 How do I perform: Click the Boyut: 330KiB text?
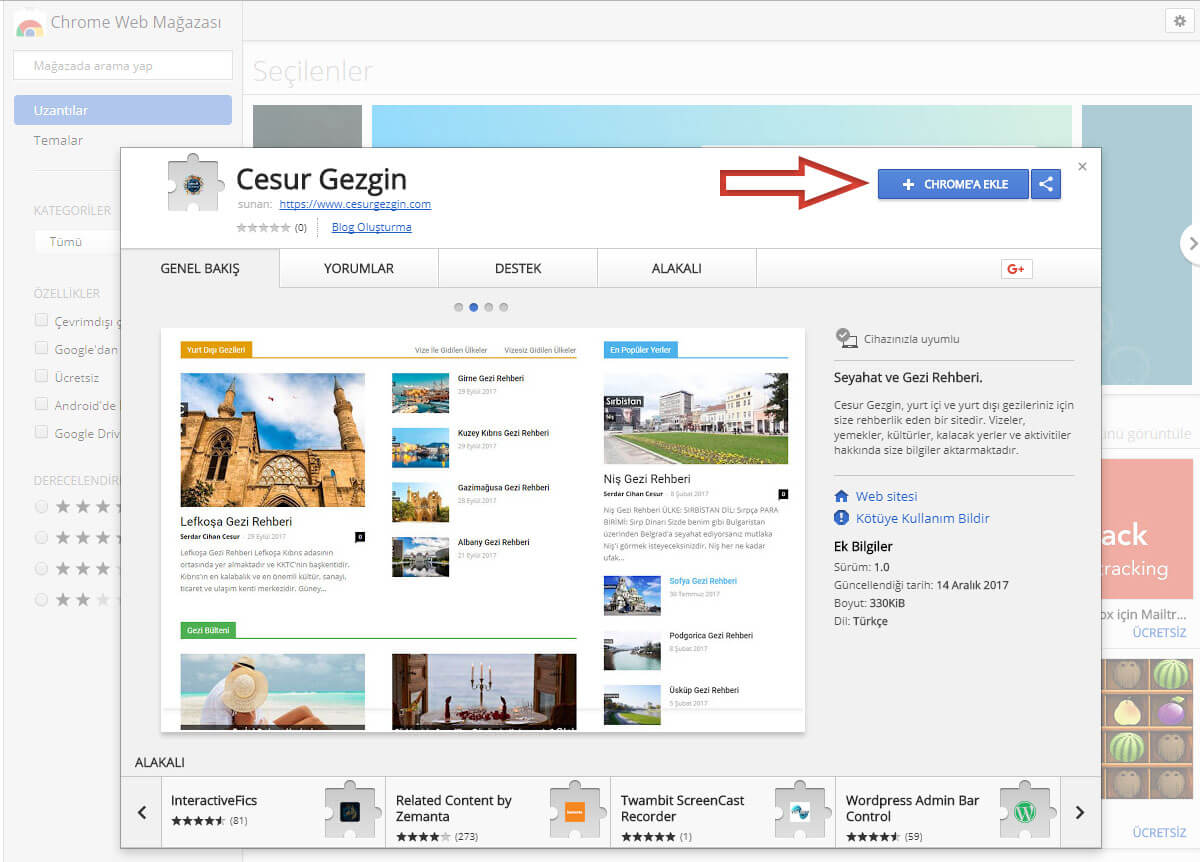point(870,603)
